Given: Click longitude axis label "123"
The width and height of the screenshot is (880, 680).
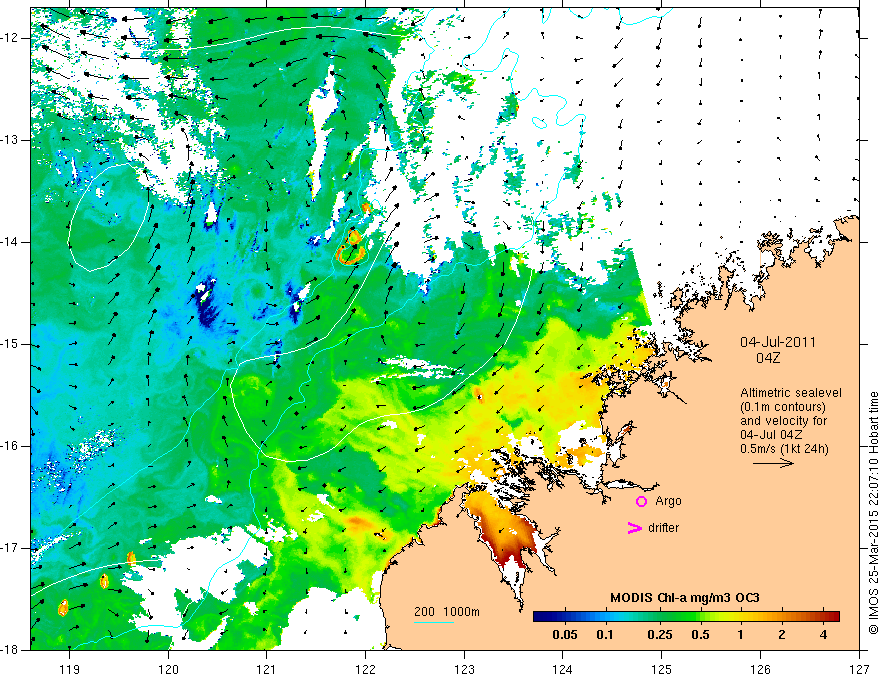Looking at the screenshot, I should click(x=464, y=669).
